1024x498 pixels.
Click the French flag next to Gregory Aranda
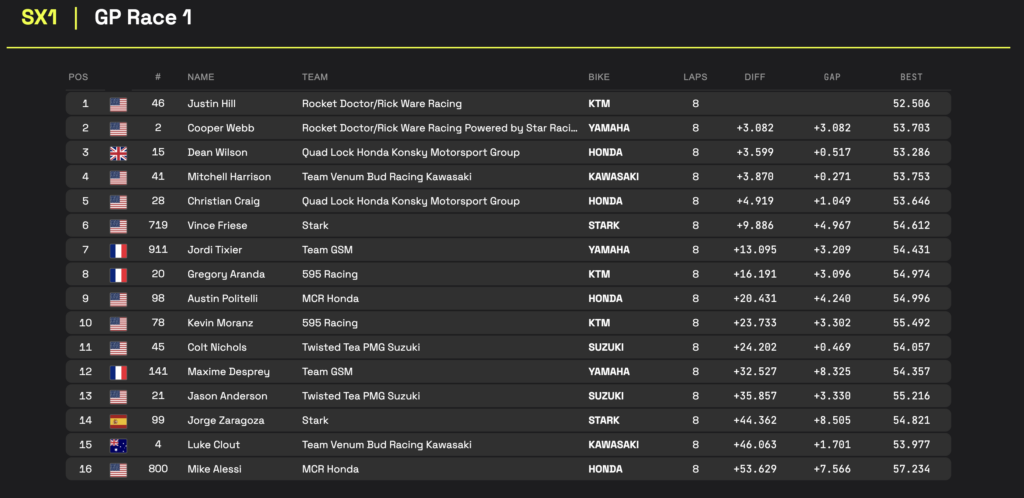[118, 275]
